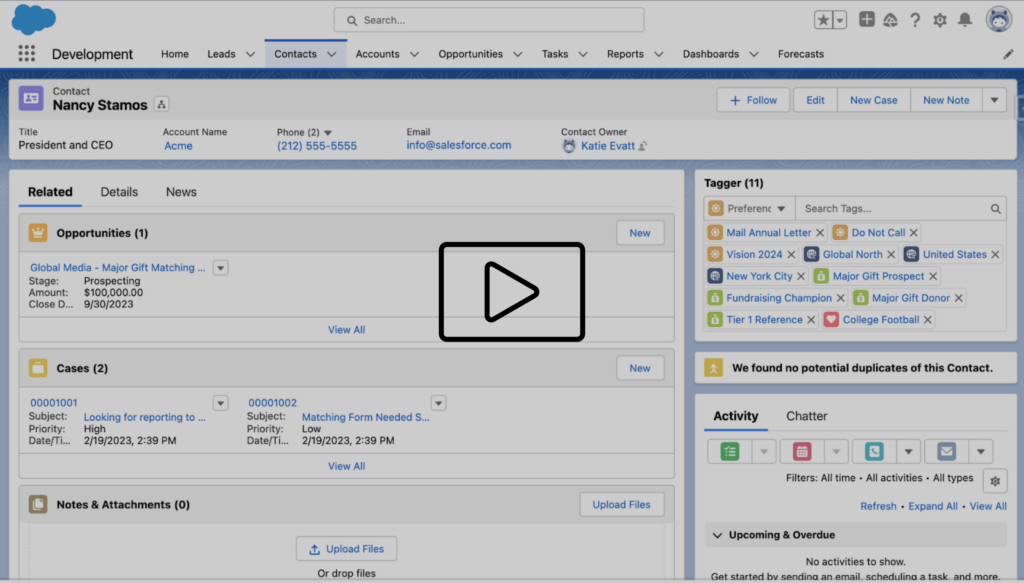Remove the Do Not Call tag
This screenshot has height=583, width=1024.
[x=914, y=232]
